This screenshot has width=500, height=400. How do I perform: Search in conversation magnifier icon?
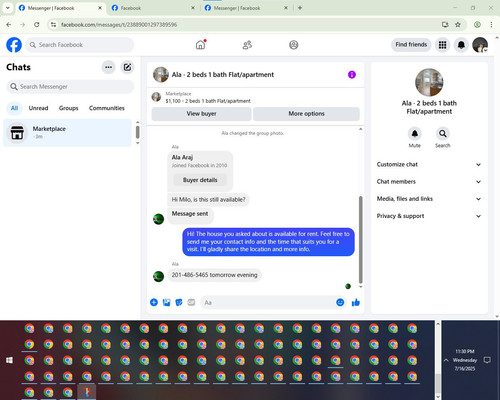pos(443,134)
